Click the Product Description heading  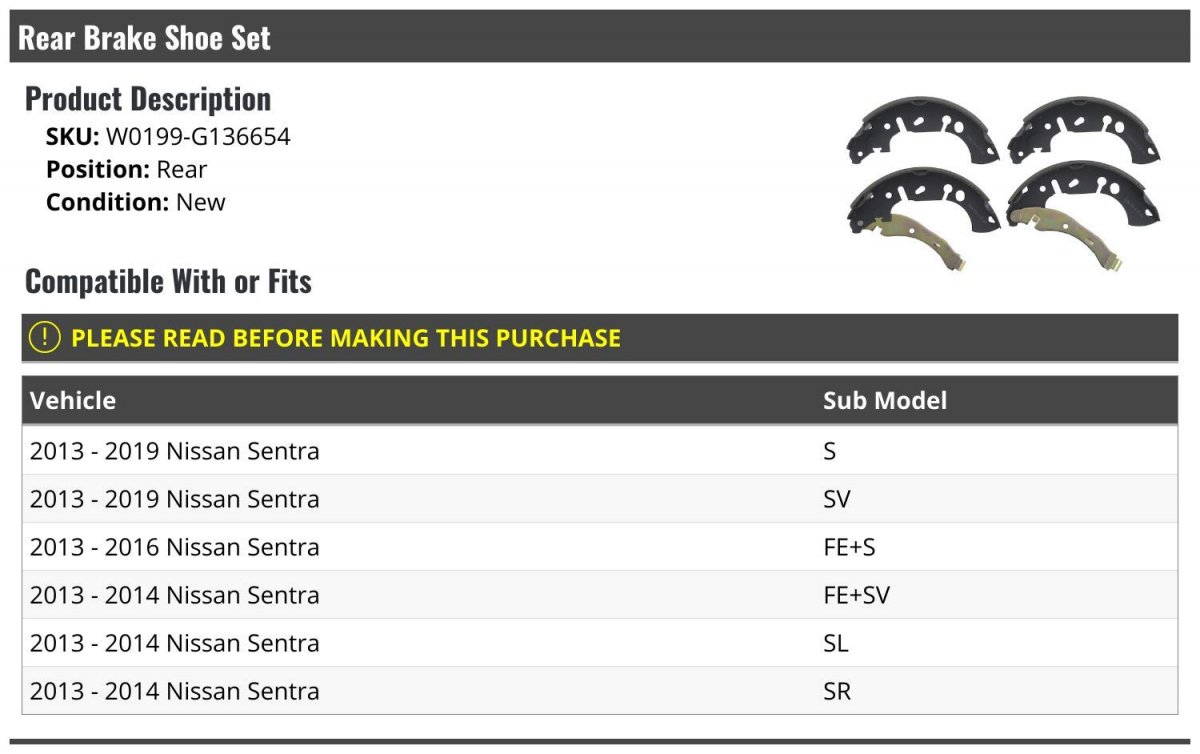[x=148, y=98]
